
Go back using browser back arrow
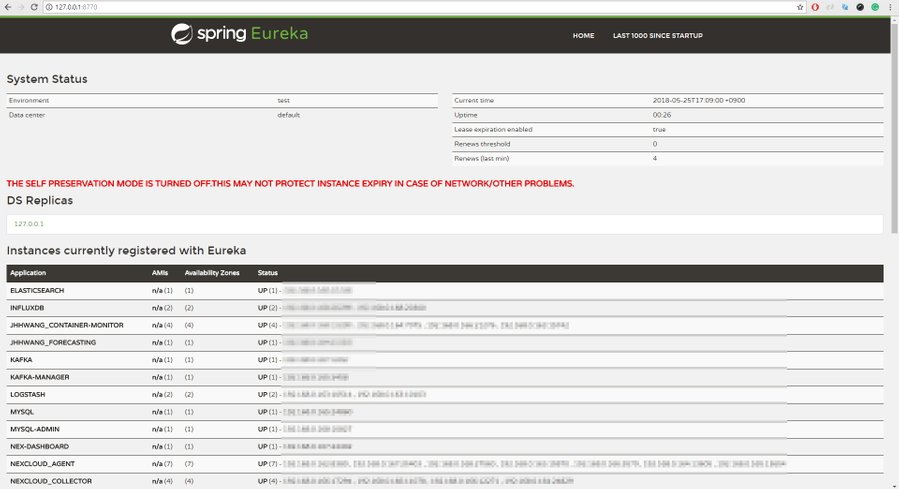(7, 7)
